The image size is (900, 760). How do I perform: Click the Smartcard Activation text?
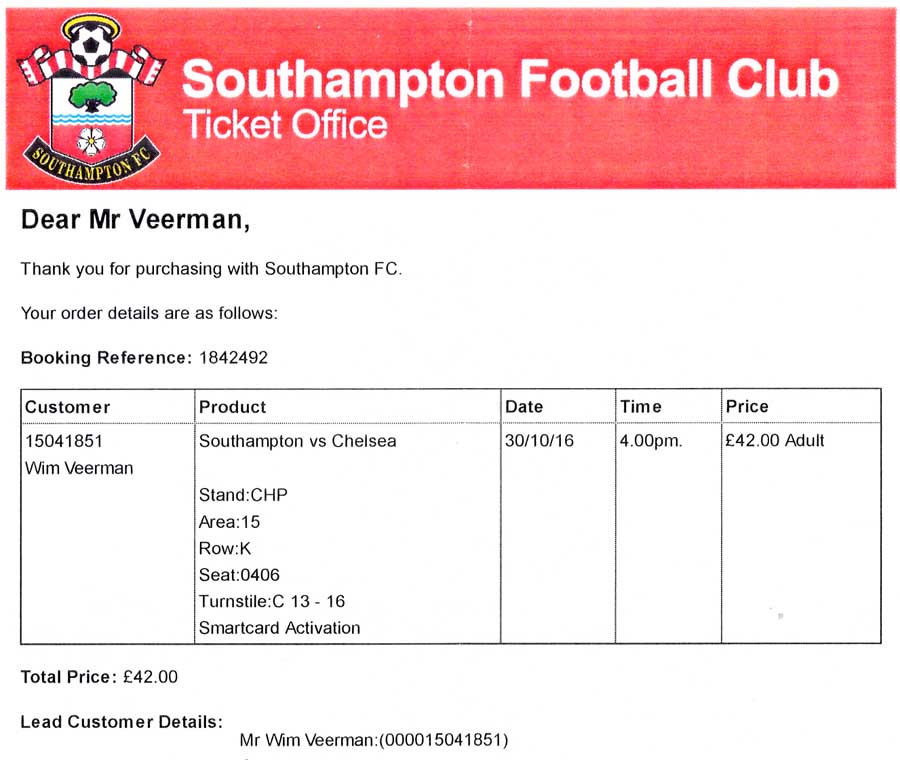click(280, 628)
